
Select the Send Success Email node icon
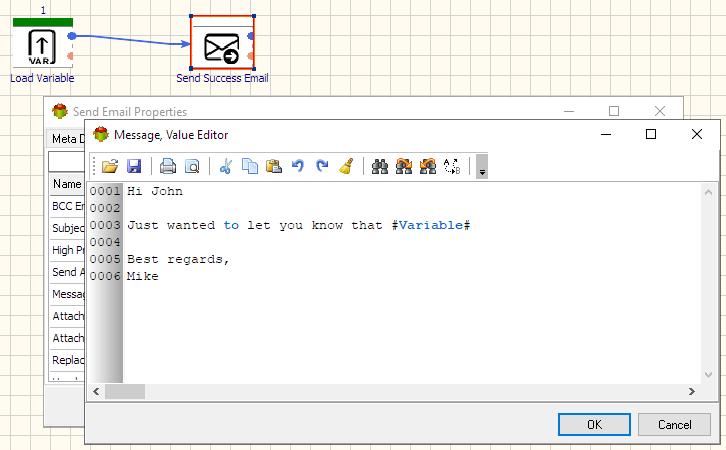(x=222, y=47)
